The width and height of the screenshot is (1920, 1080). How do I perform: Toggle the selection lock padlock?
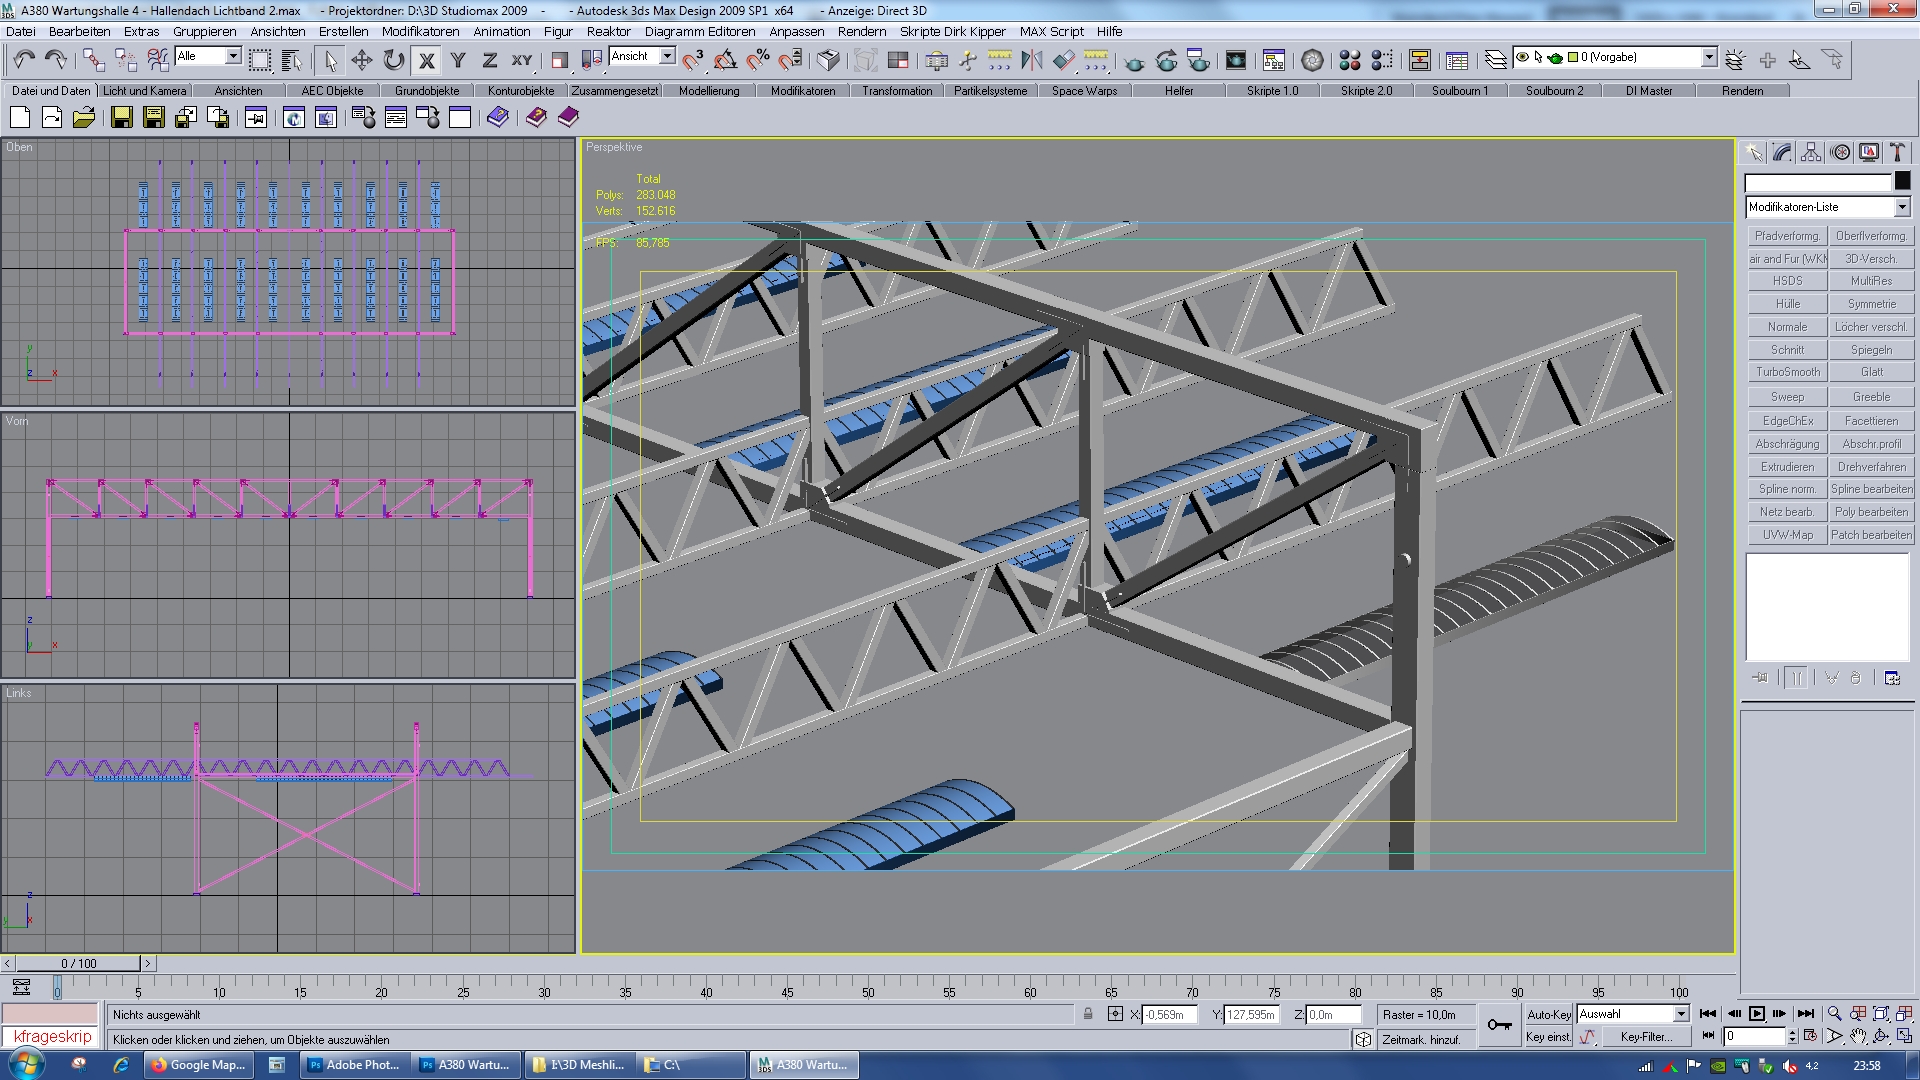tap(1087, 1014)
